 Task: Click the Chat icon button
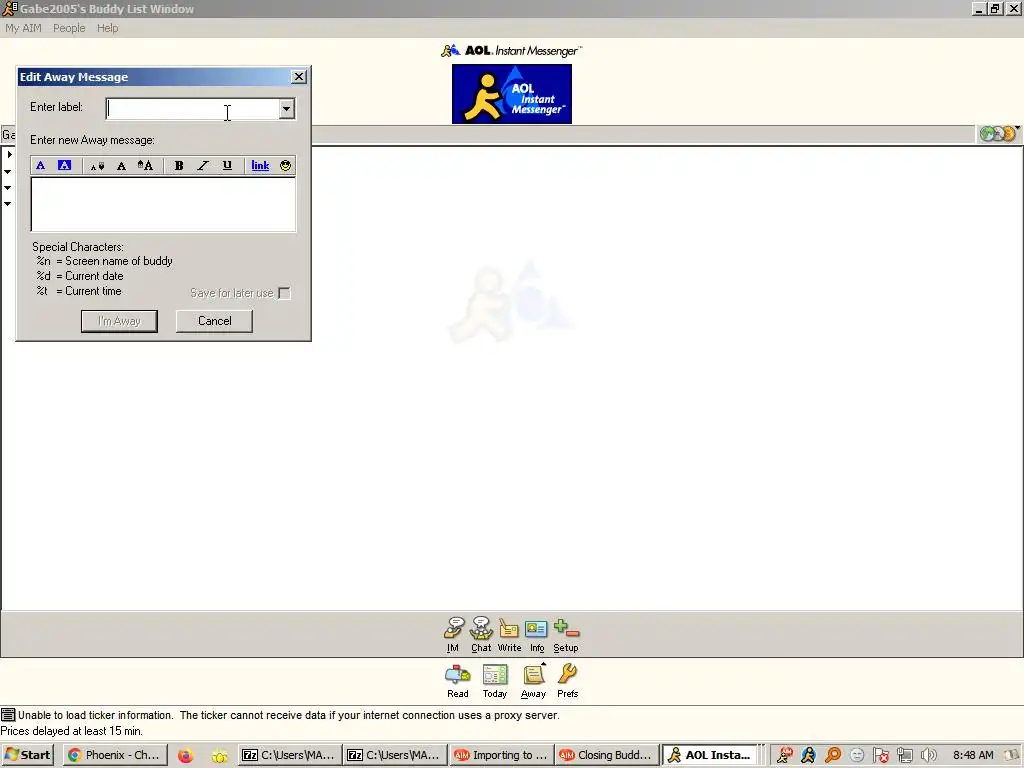[x=481, y=635]
